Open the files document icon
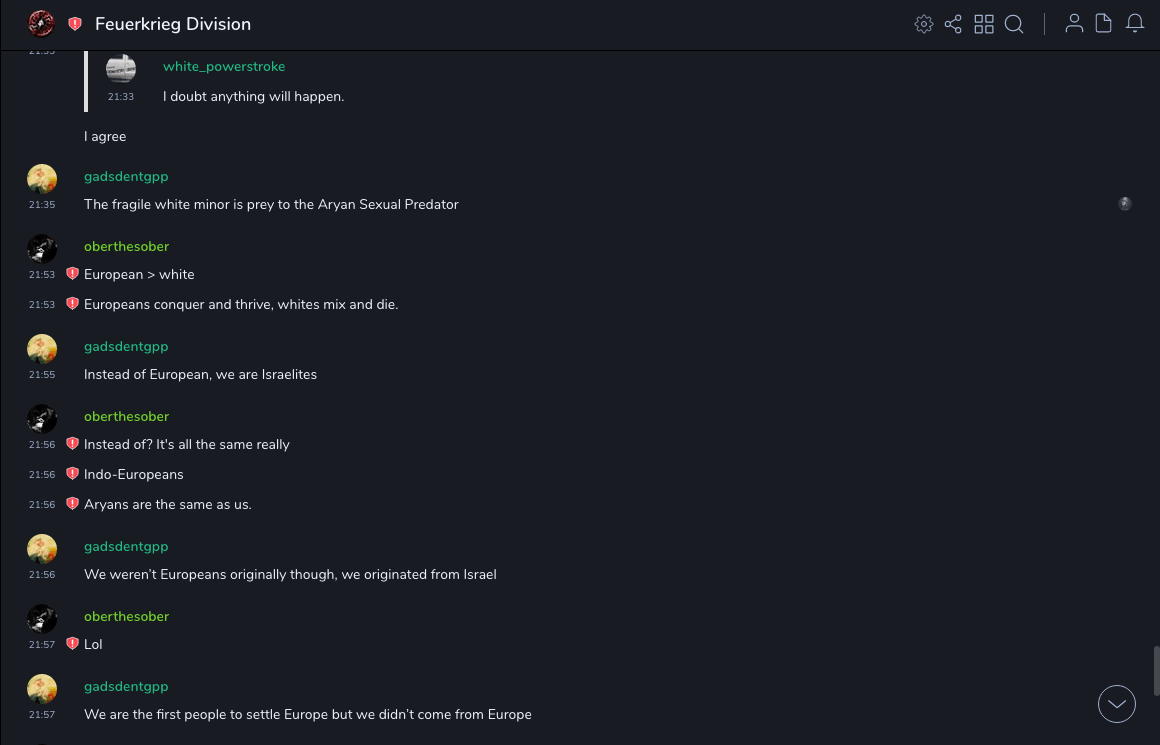 point(1104,24)
